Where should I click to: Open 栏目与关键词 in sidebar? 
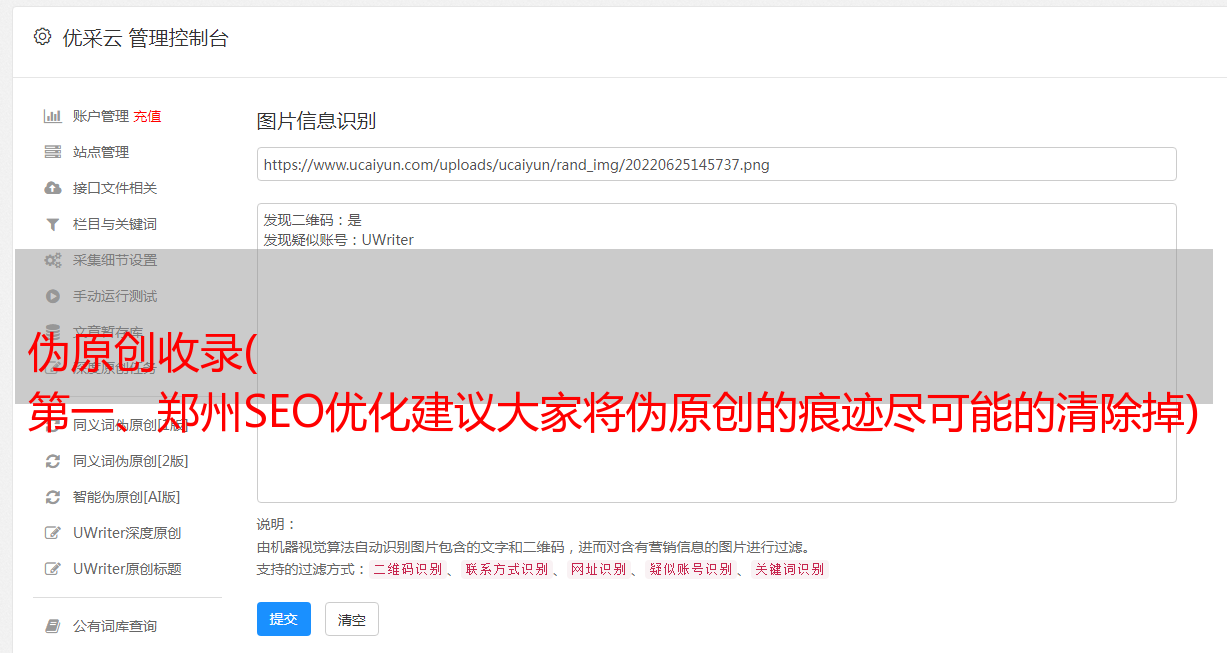pyautogui.click(x=115, y=224)
